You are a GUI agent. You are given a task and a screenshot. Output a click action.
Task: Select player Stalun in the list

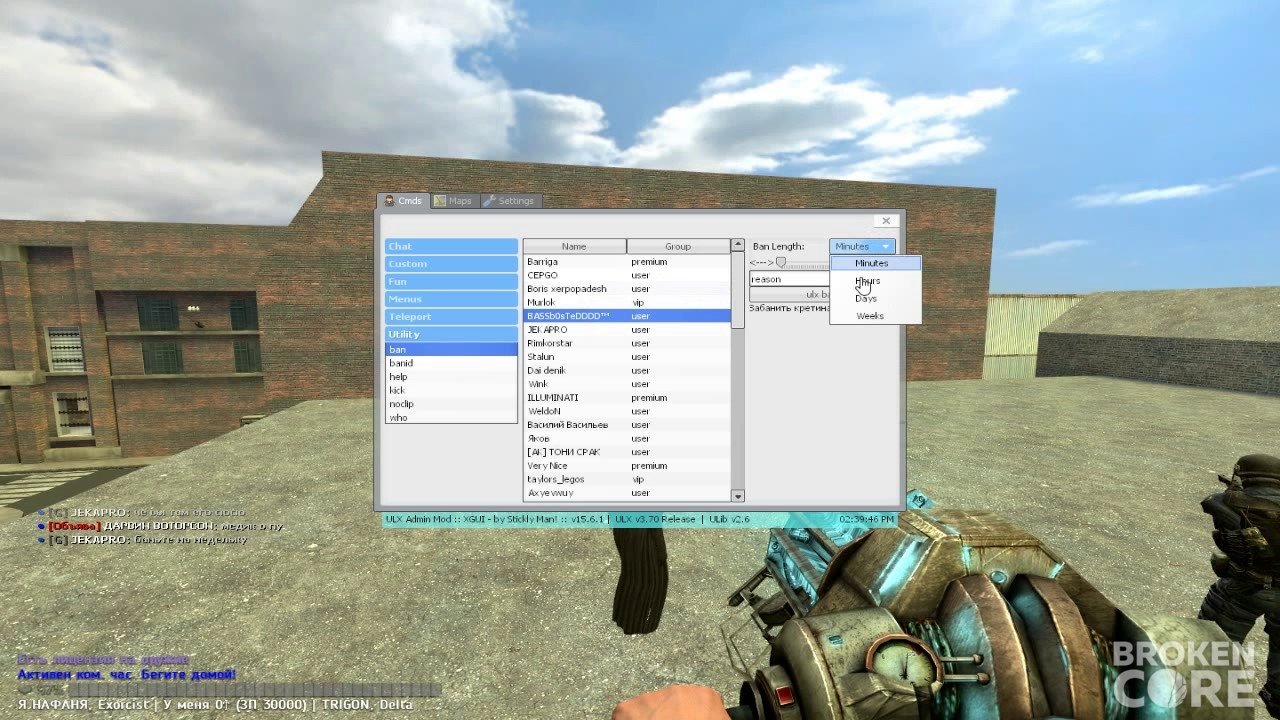click(x=627, y=357)
